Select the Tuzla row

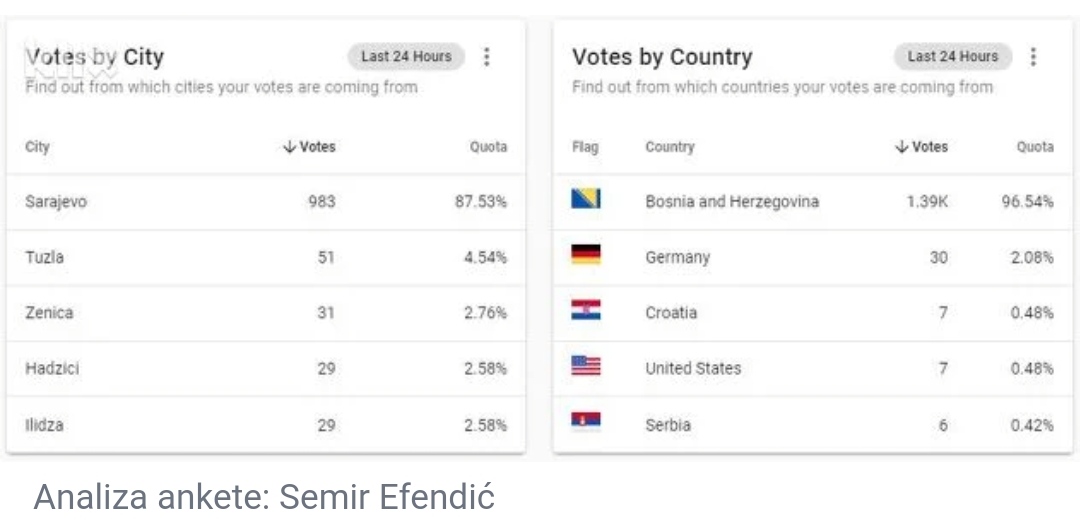[266, 257]
